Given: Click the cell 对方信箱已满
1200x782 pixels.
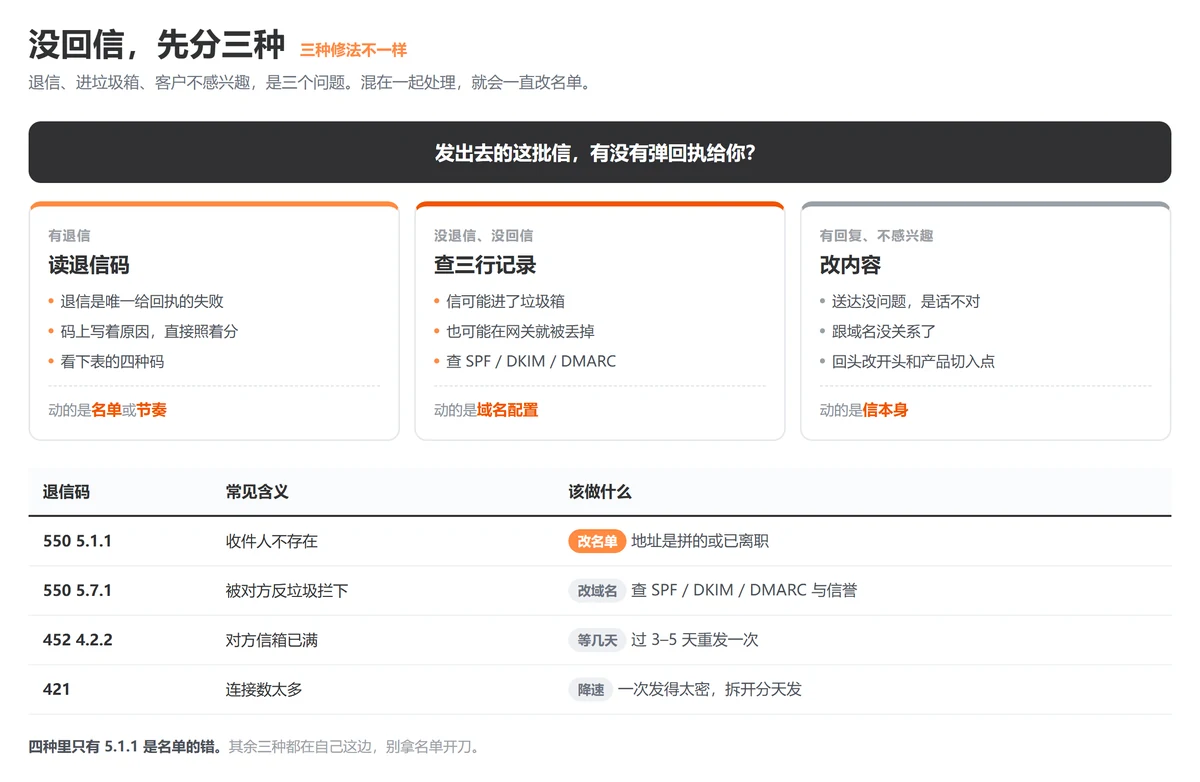Looking at the screenshot, I should tap(272, 640).
